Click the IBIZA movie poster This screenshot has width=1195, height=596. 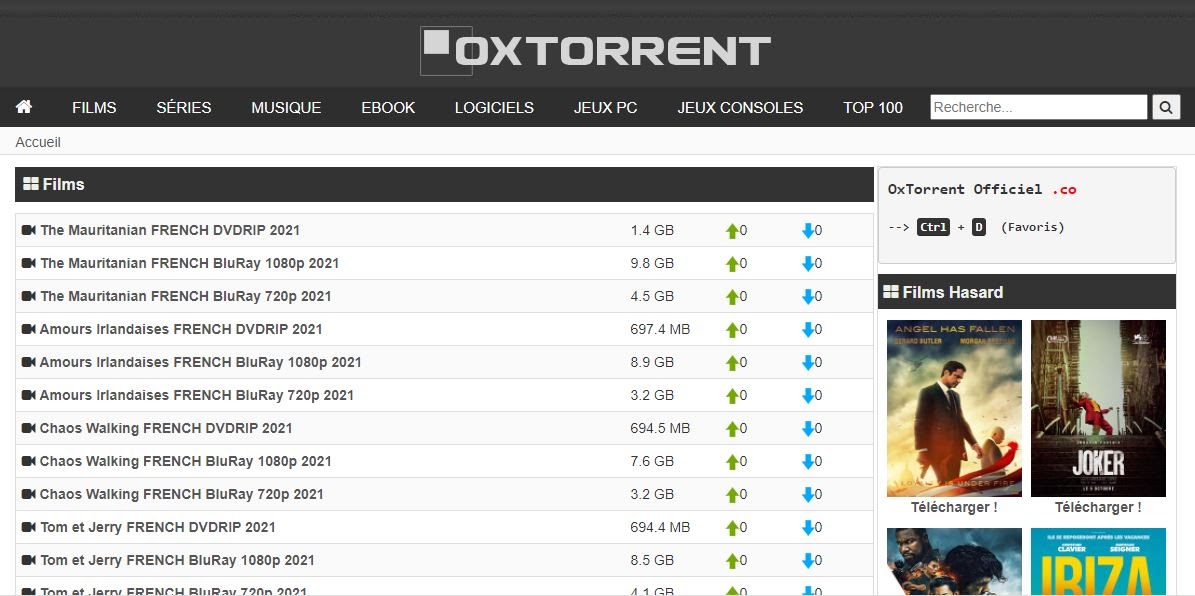[1097, 570]
